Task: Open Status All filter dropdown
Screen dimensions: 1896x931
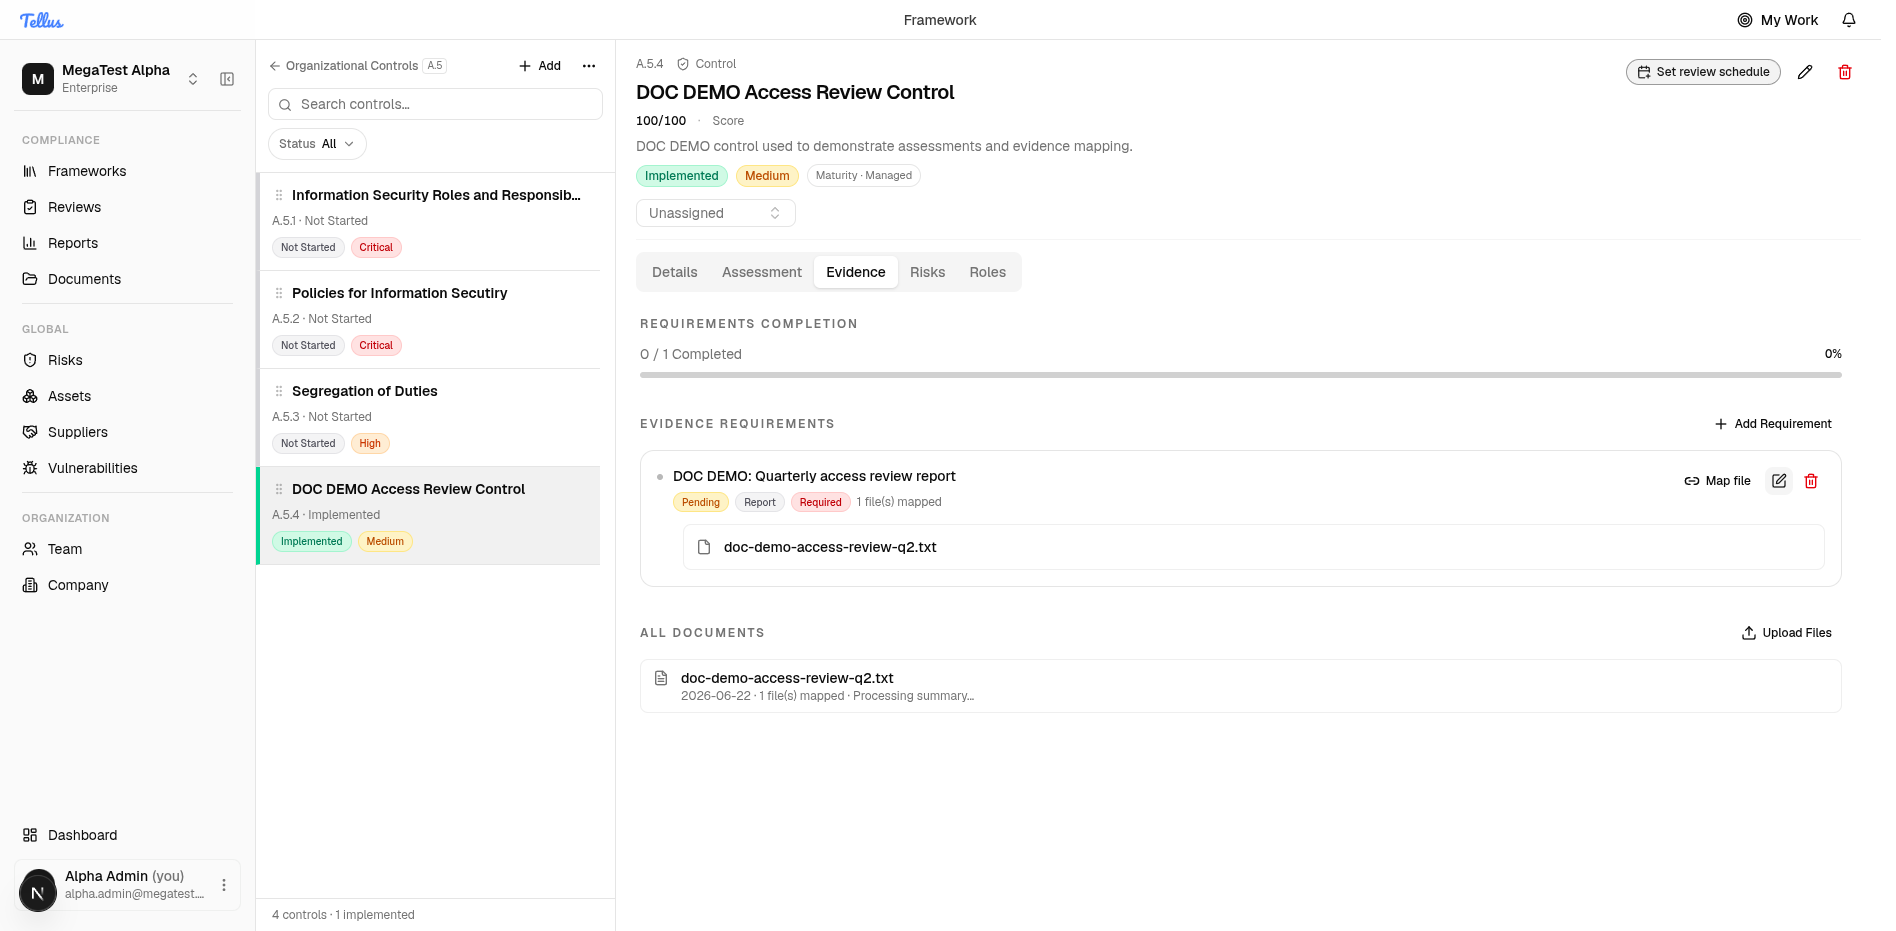Action: 317,144
